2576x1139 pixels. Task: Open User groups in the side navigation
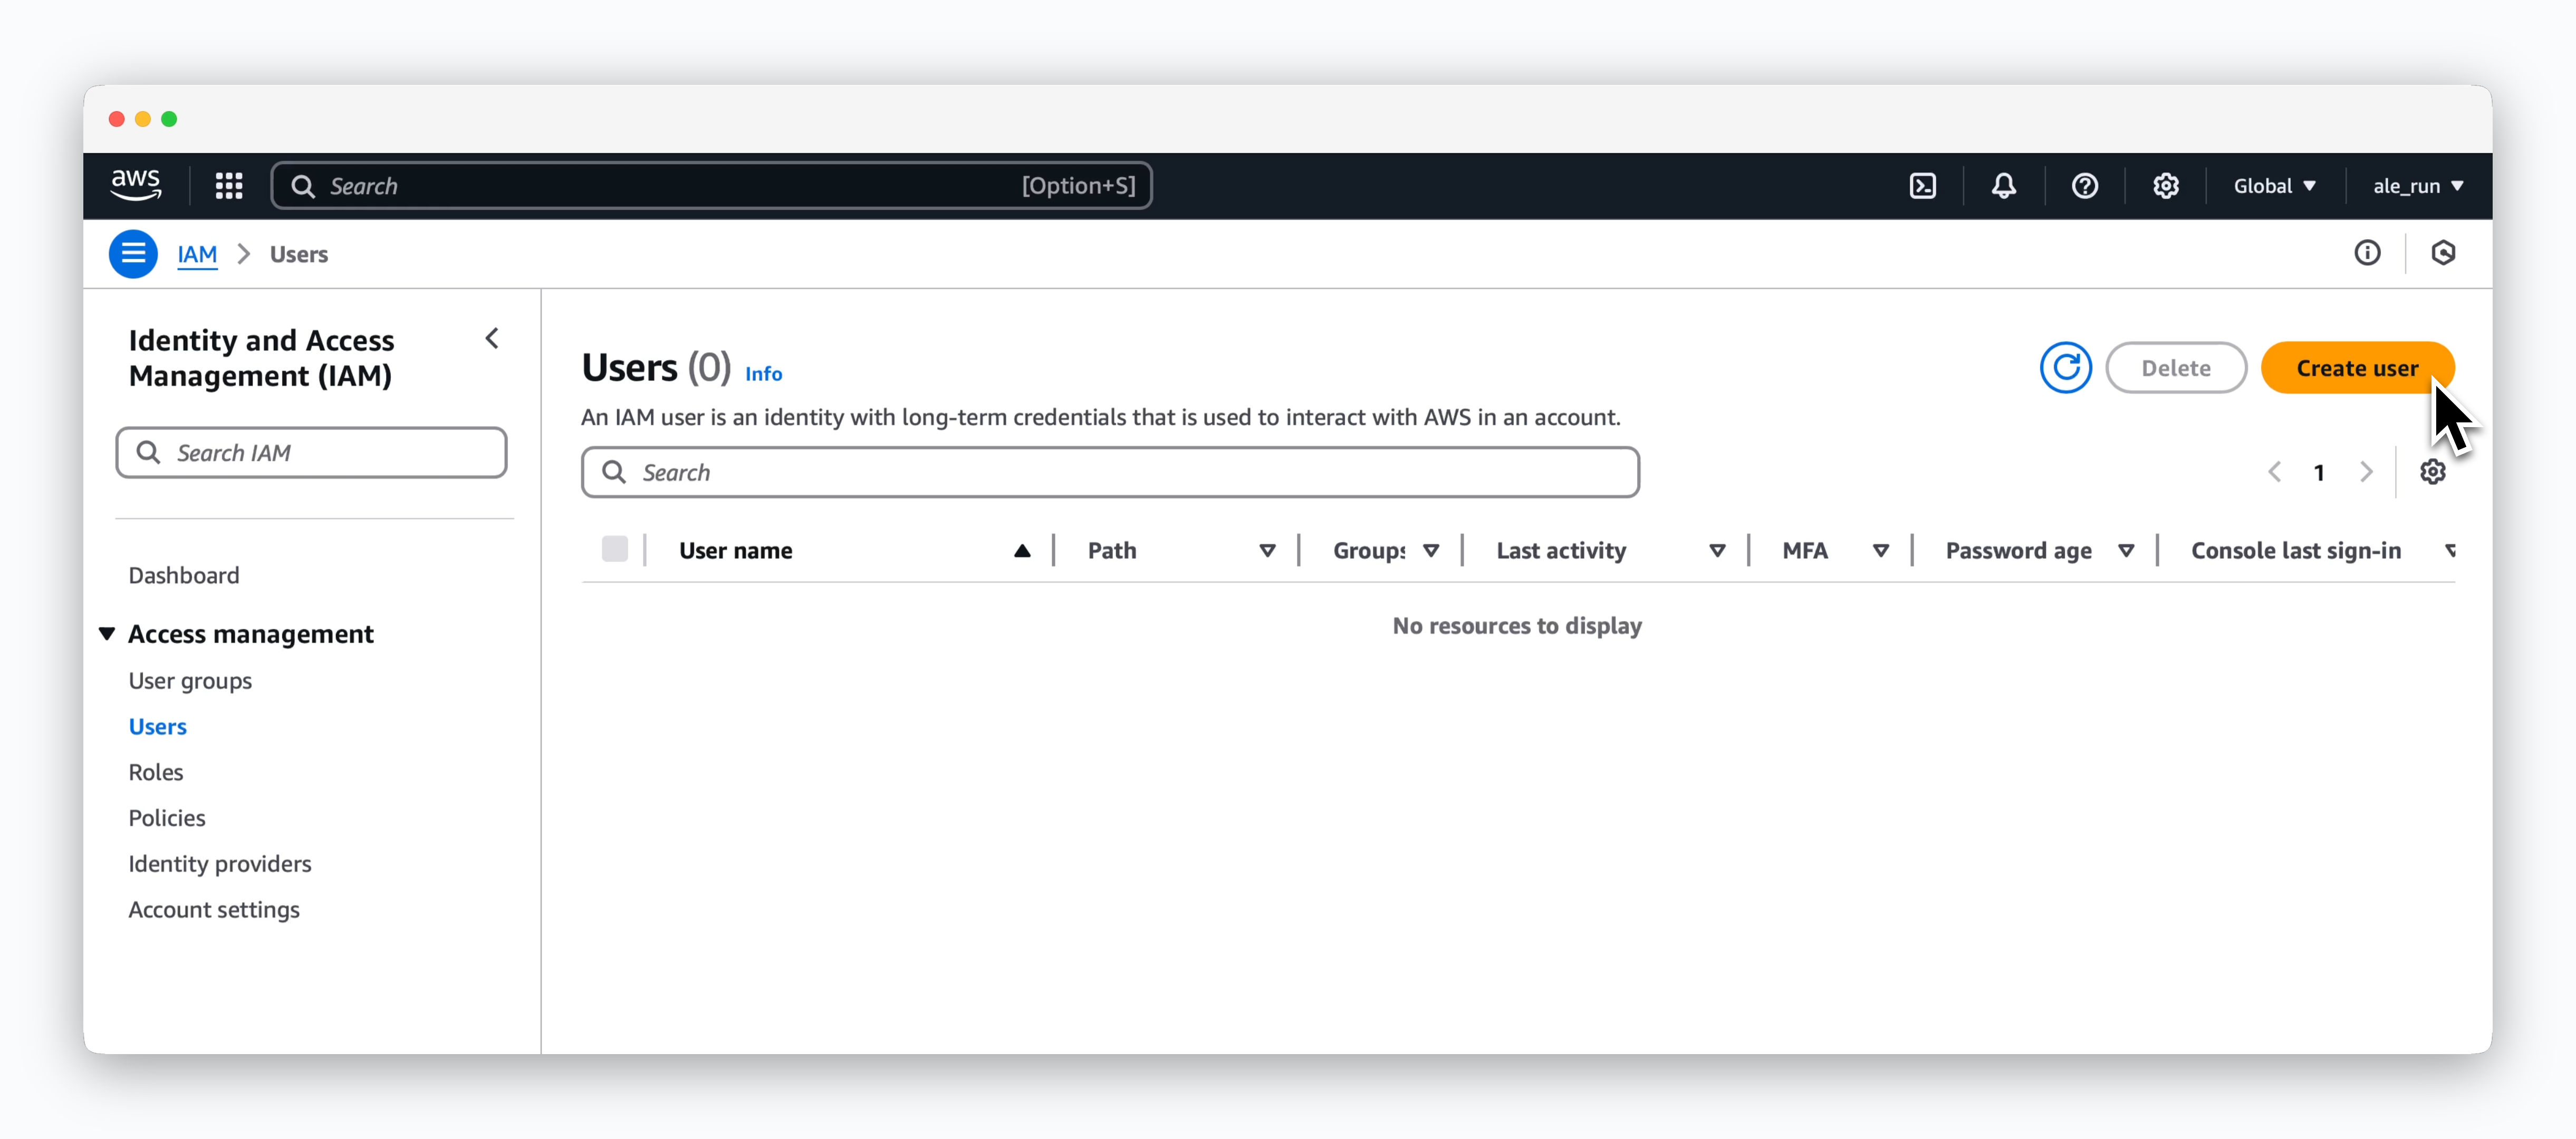click(x=190, y=681)
